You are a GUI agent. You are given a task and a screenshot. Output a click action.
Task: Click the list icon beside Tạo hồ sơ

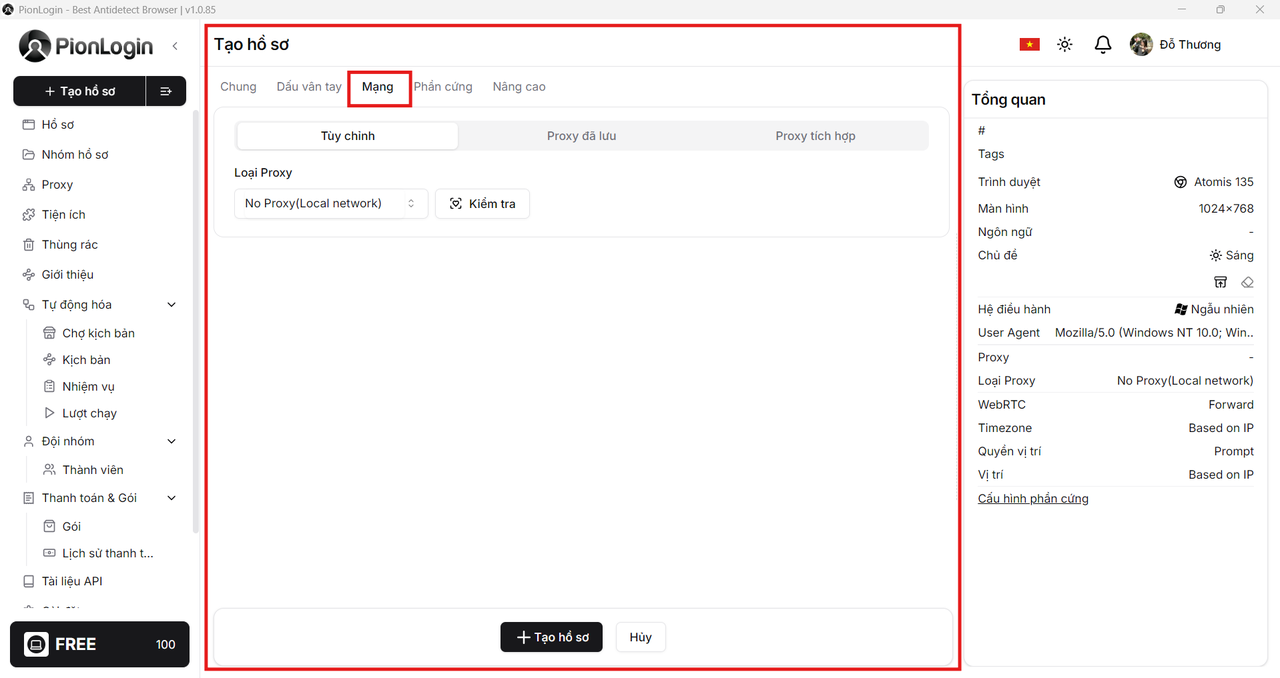point(166,91)
